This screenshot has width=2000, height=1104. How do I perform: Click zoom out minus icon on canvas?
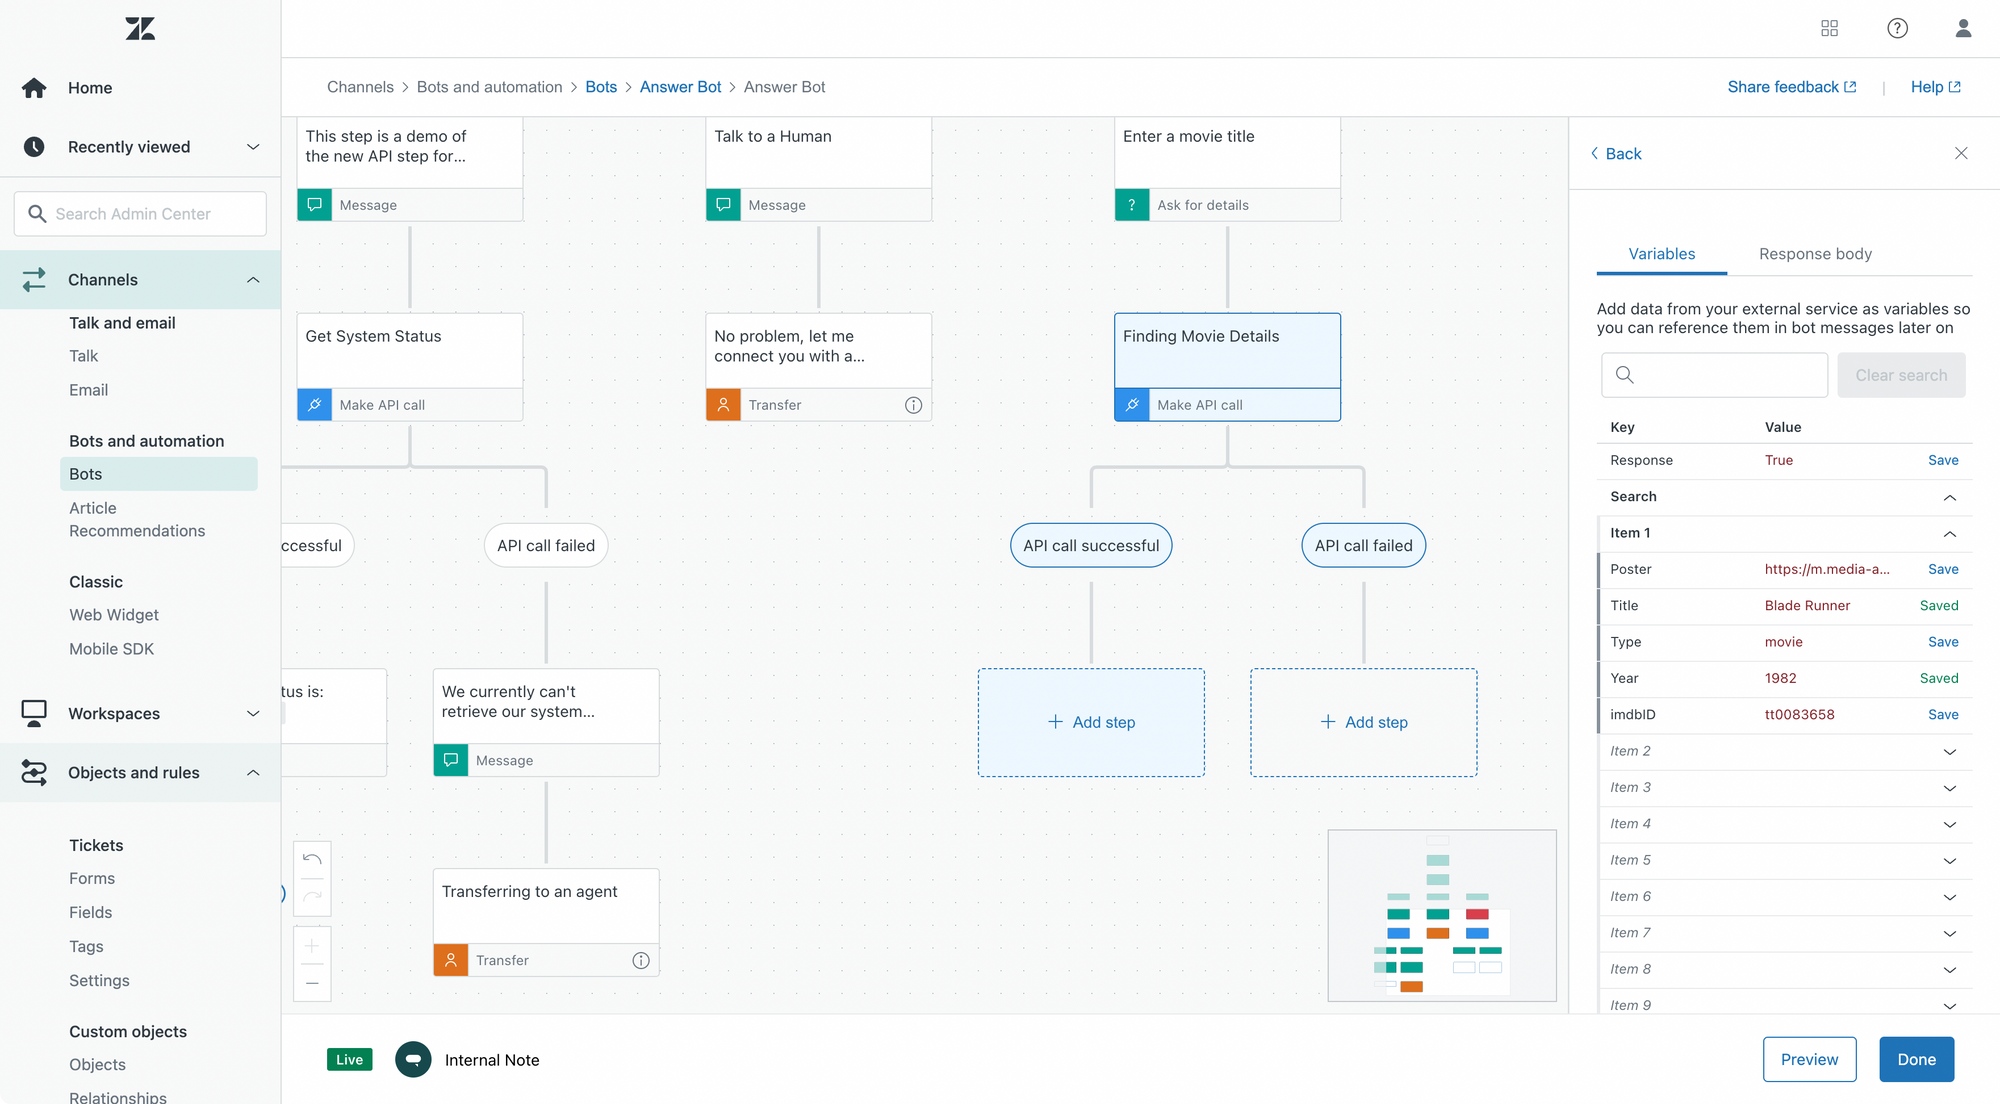[x=312, y=983]
